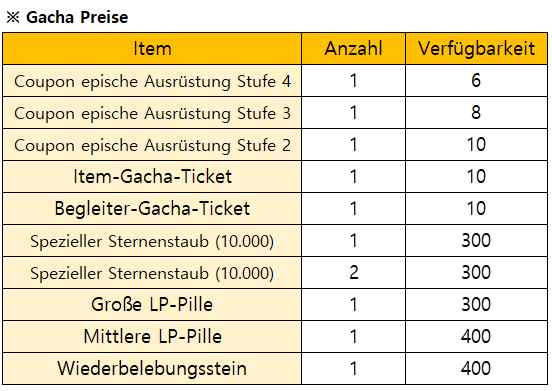Click the Verfügbarkeit column header
This screenshot has width=552, height=391.
pos(476,49)
